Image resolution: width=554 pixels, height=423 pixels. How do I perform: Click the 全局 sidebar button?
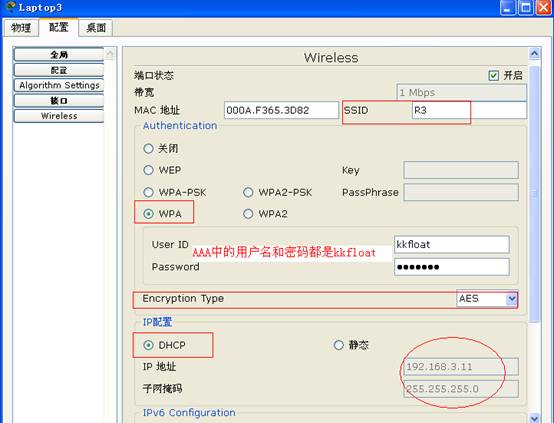pos(59,54)
